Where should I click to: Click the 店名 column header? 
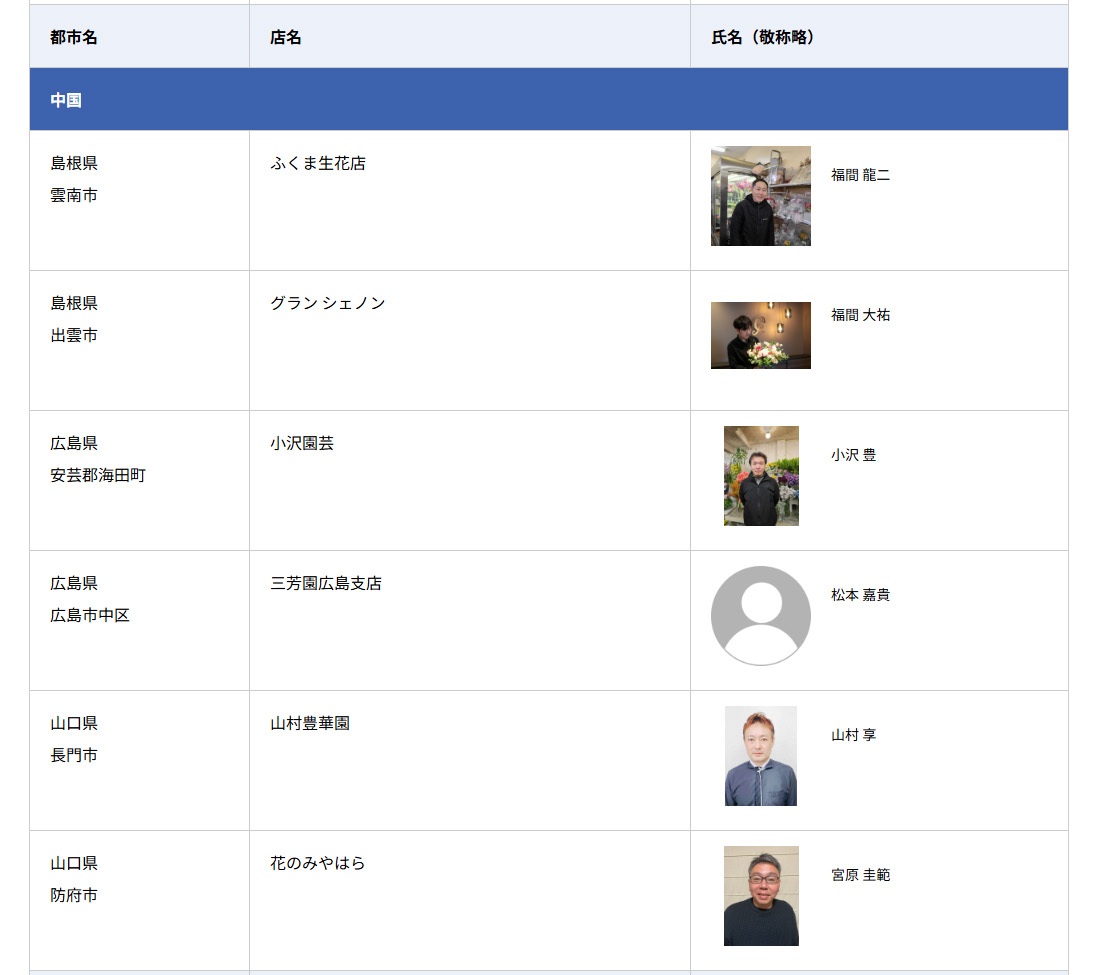(x=285, y=37)
